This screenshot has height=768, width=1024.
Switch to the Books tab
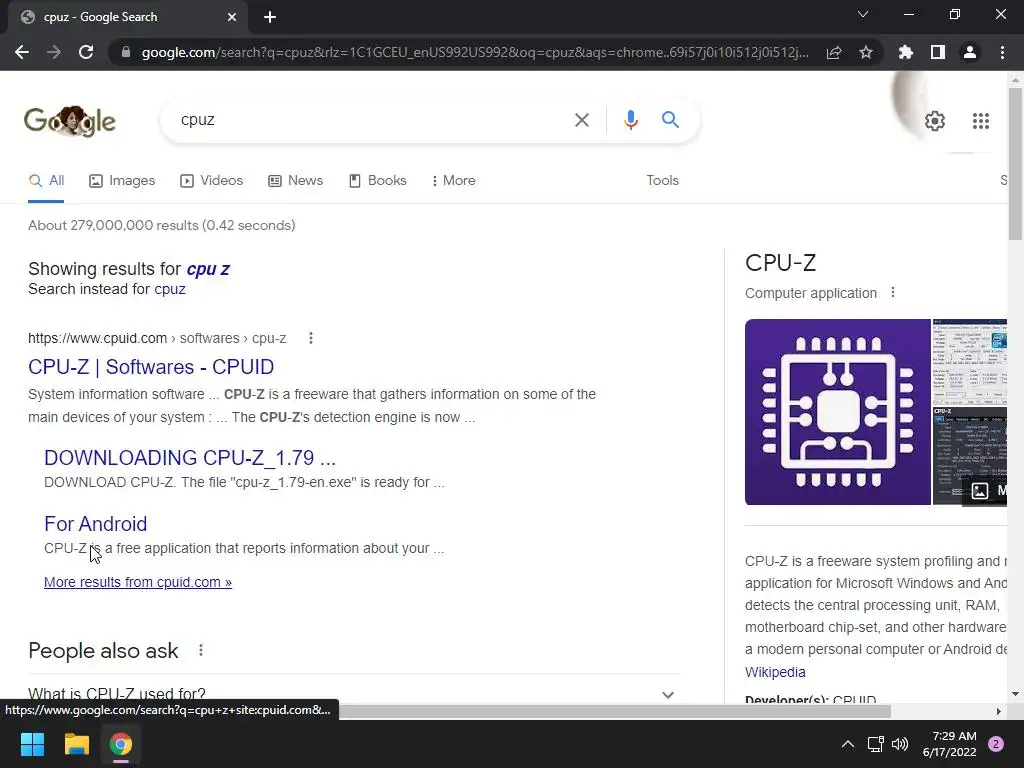point(377,181)
